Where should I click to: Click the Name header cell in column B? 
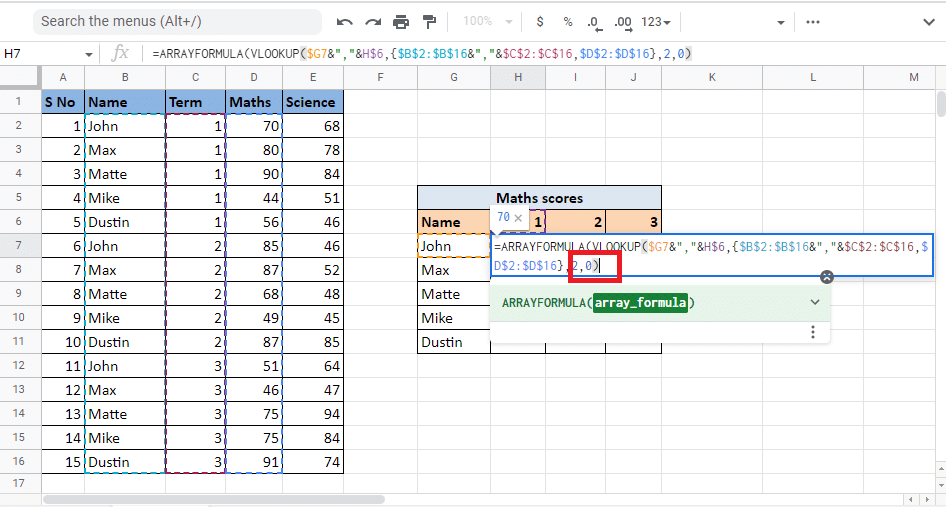point(125,102)
